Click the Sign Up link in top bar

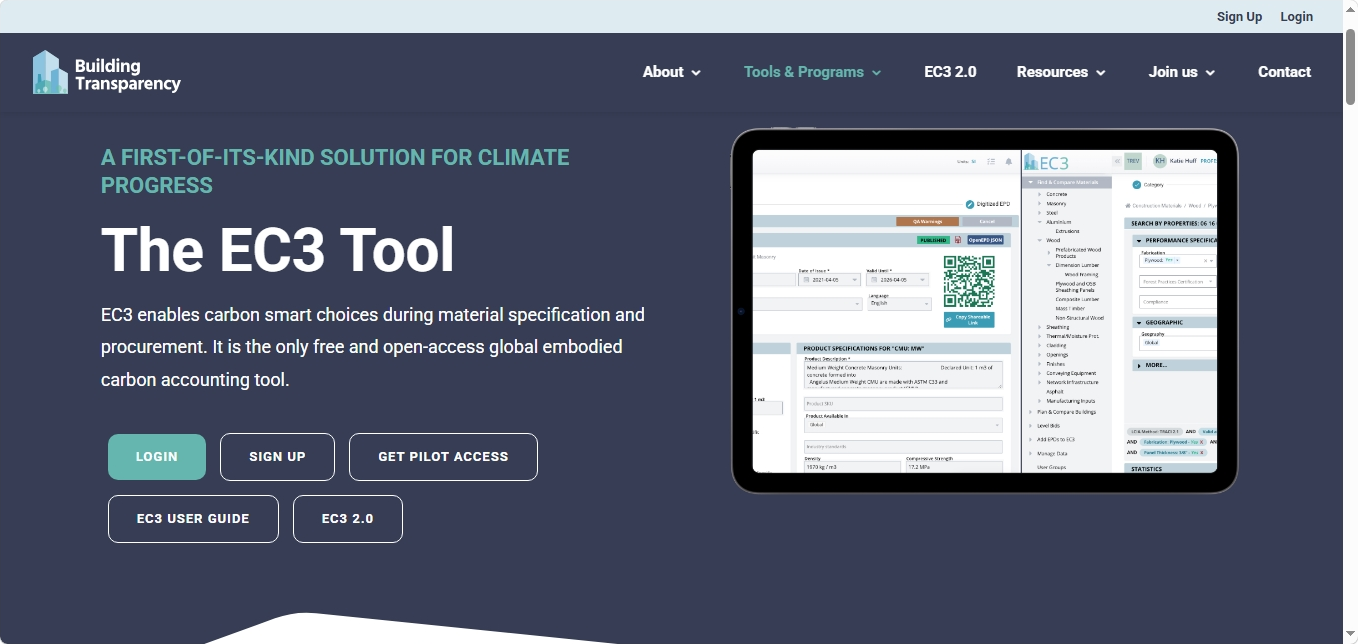1239,16
